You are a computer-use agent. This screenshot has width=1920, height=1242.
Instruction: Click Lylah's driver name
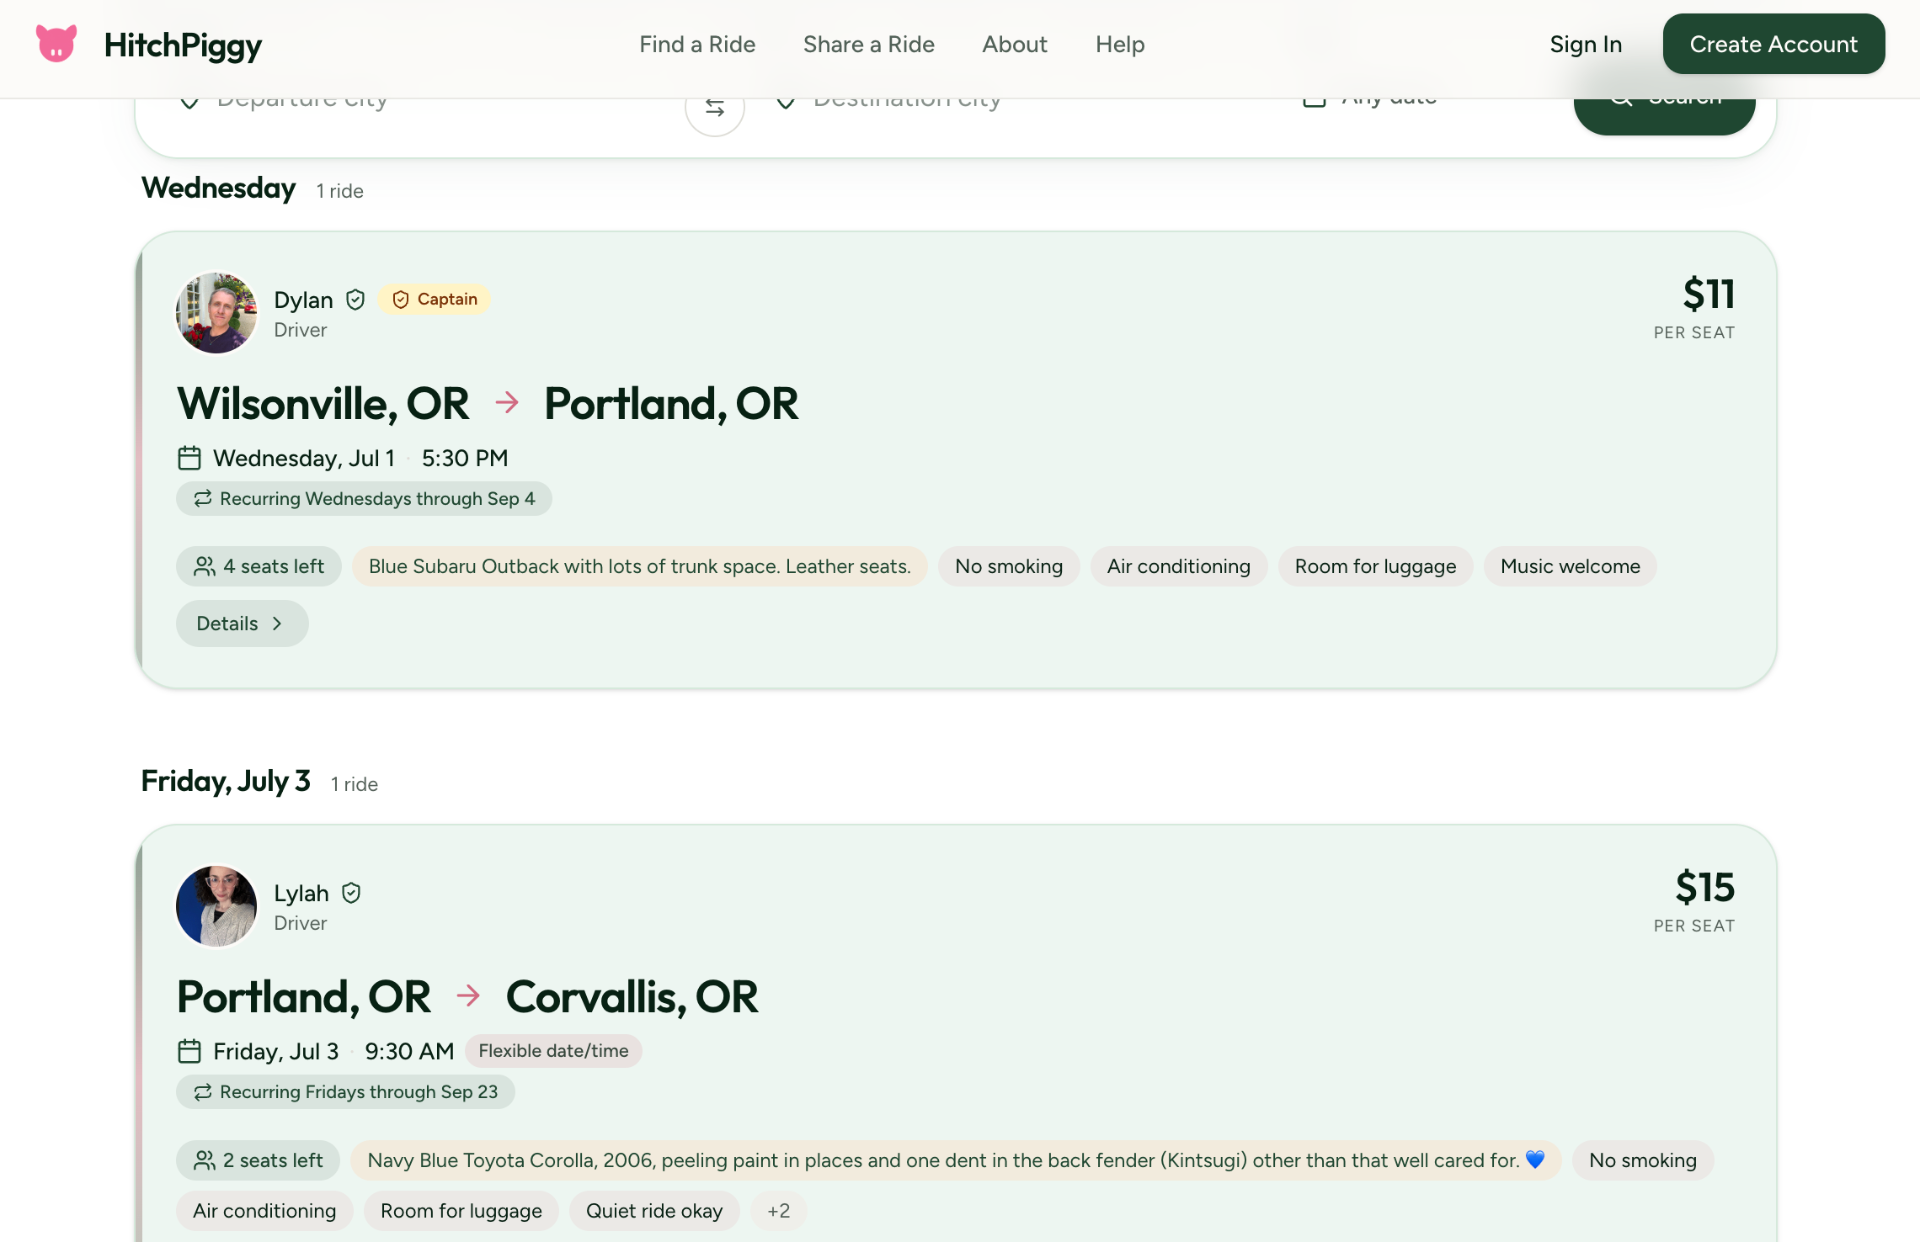(301, 893)
